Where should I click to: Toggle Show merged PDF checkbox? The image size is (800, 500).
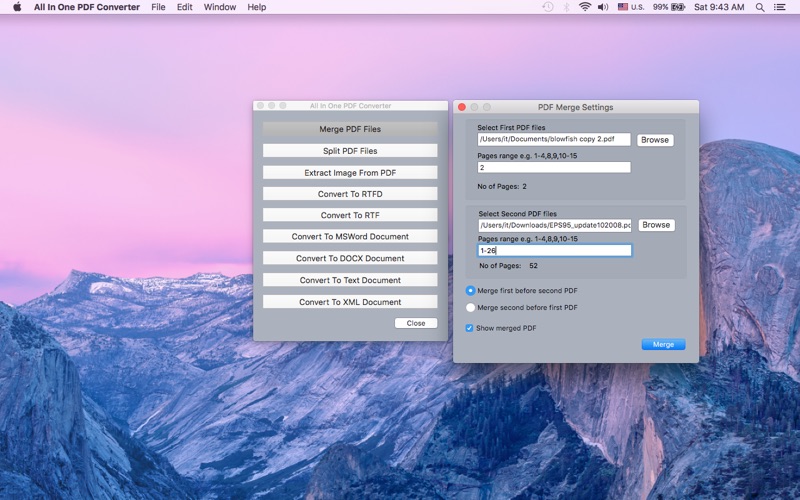(469, 328)
